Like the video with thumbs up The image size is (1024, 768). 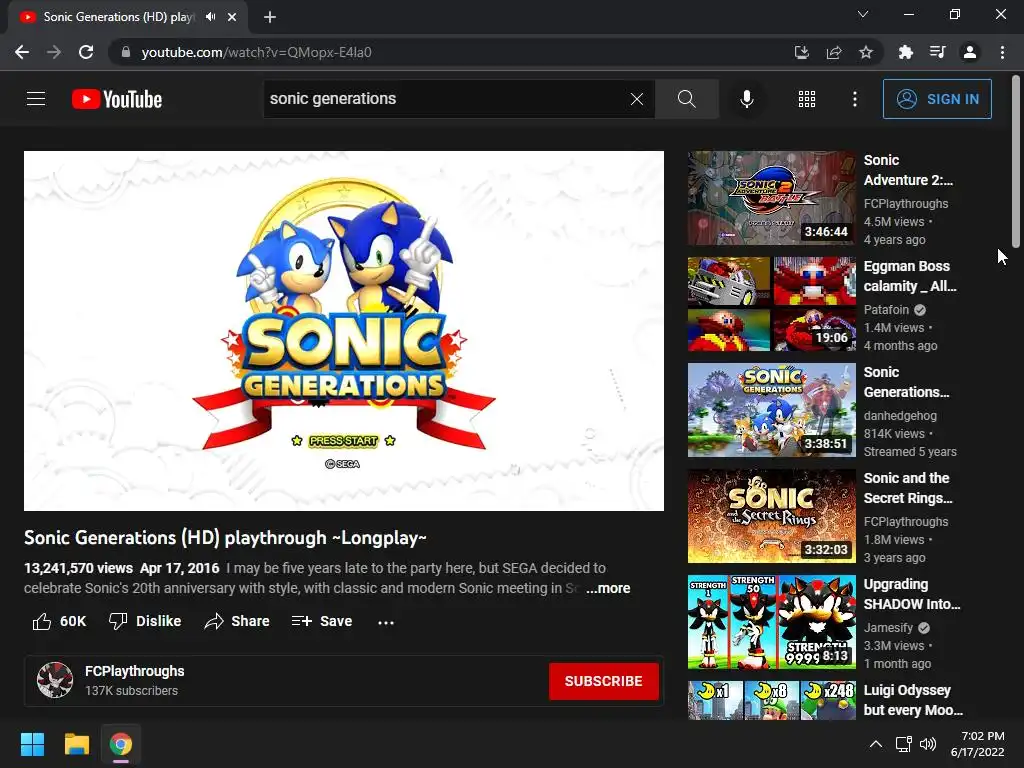click(x=59, y=621)
